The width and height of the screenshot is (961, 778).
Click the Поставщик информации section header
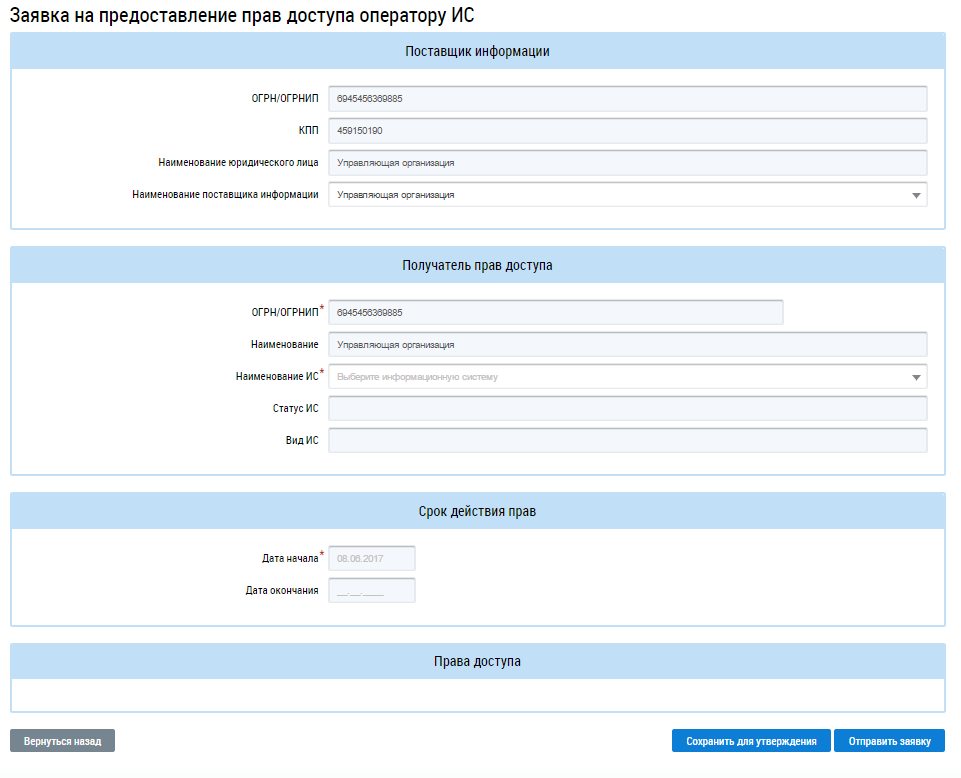tap(477, 52)
